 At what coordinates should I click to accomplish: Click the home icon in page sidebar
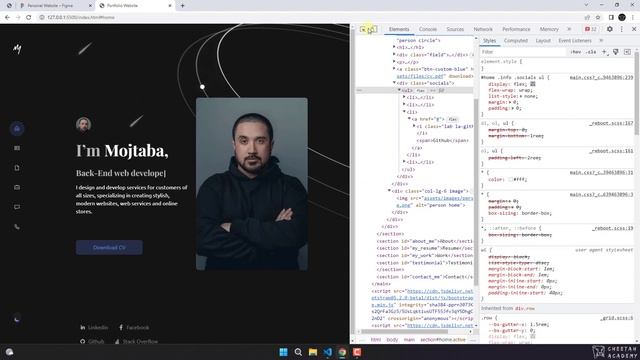17,129
